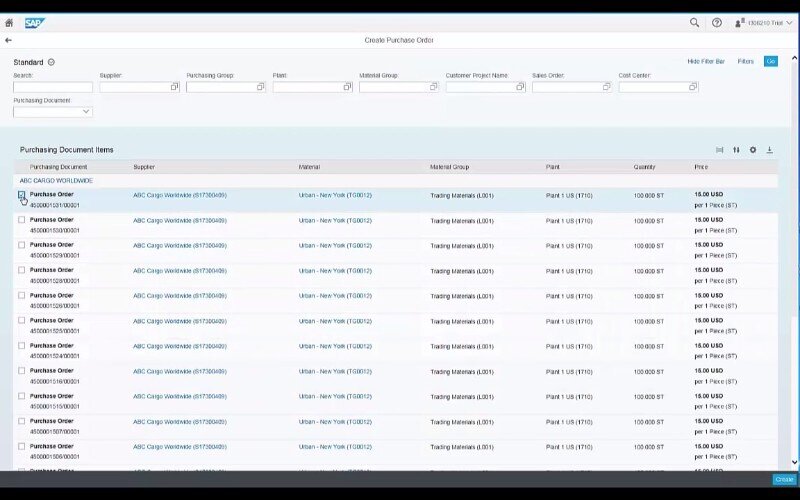
Task: Click the sort arrows icon above table
Action: pos(736,150)
